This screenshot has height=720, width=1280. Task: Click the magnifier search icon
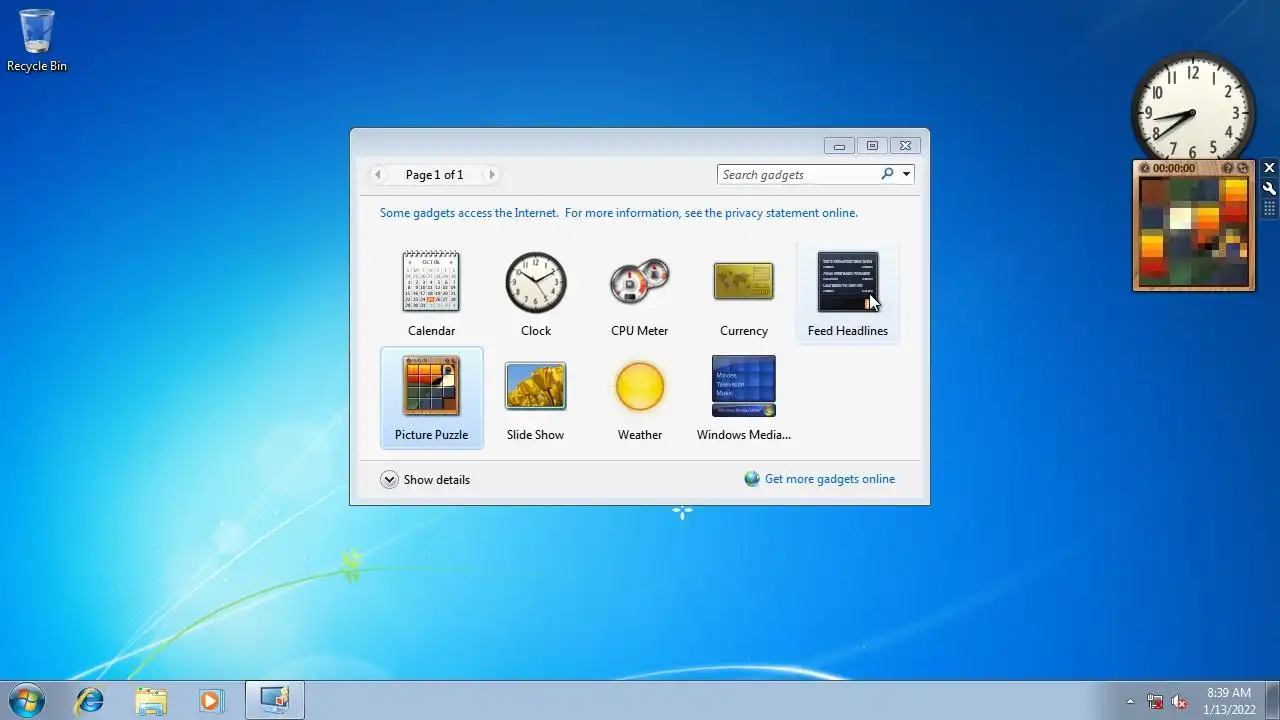(x=887, y=174)
